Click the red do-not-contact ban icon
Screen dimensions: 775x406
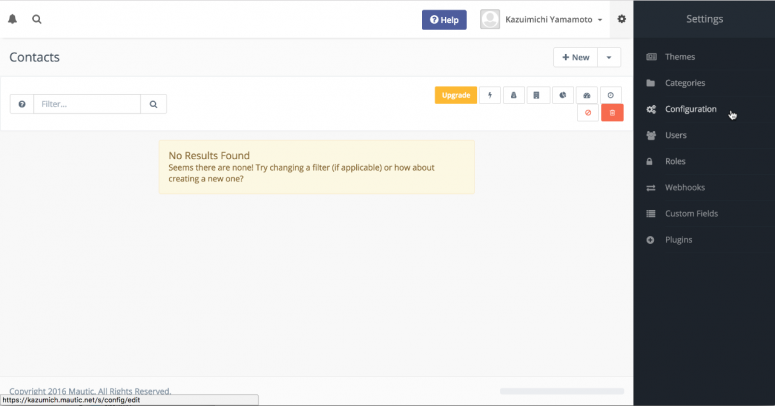(x=587, y=113)
